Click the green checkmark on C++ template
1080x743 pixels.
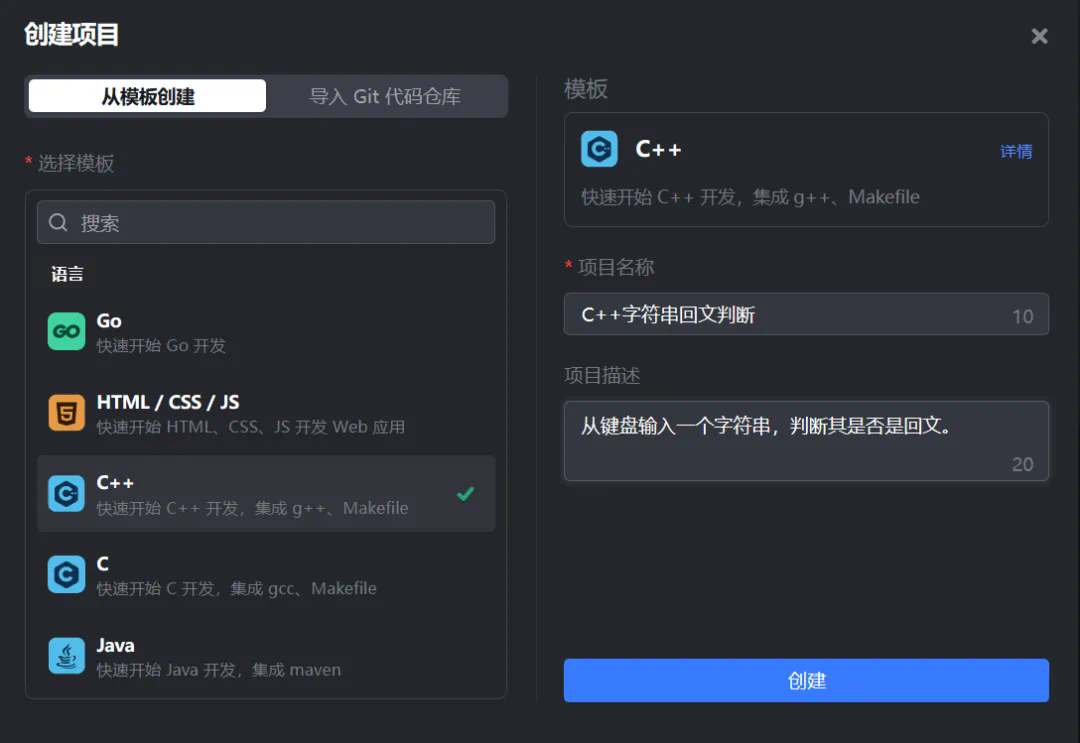coord(465,493)
